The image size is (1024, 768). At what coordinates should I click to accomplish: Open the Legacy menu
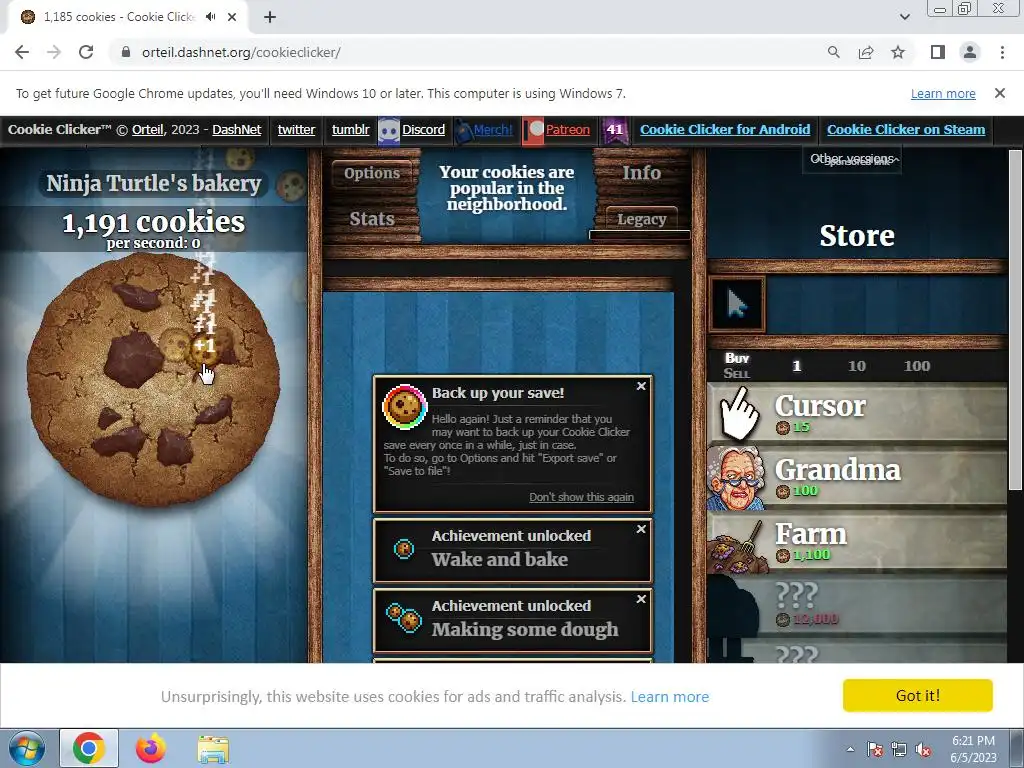pos(641,219)
